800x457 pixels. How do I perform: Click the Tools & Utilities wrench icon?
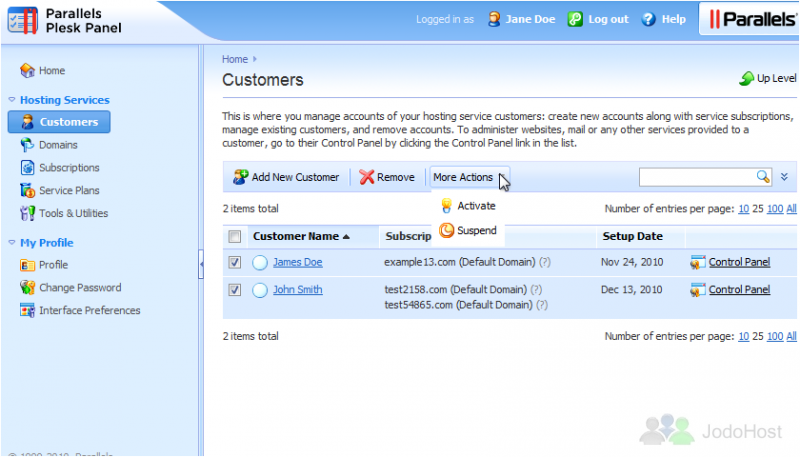27,213
